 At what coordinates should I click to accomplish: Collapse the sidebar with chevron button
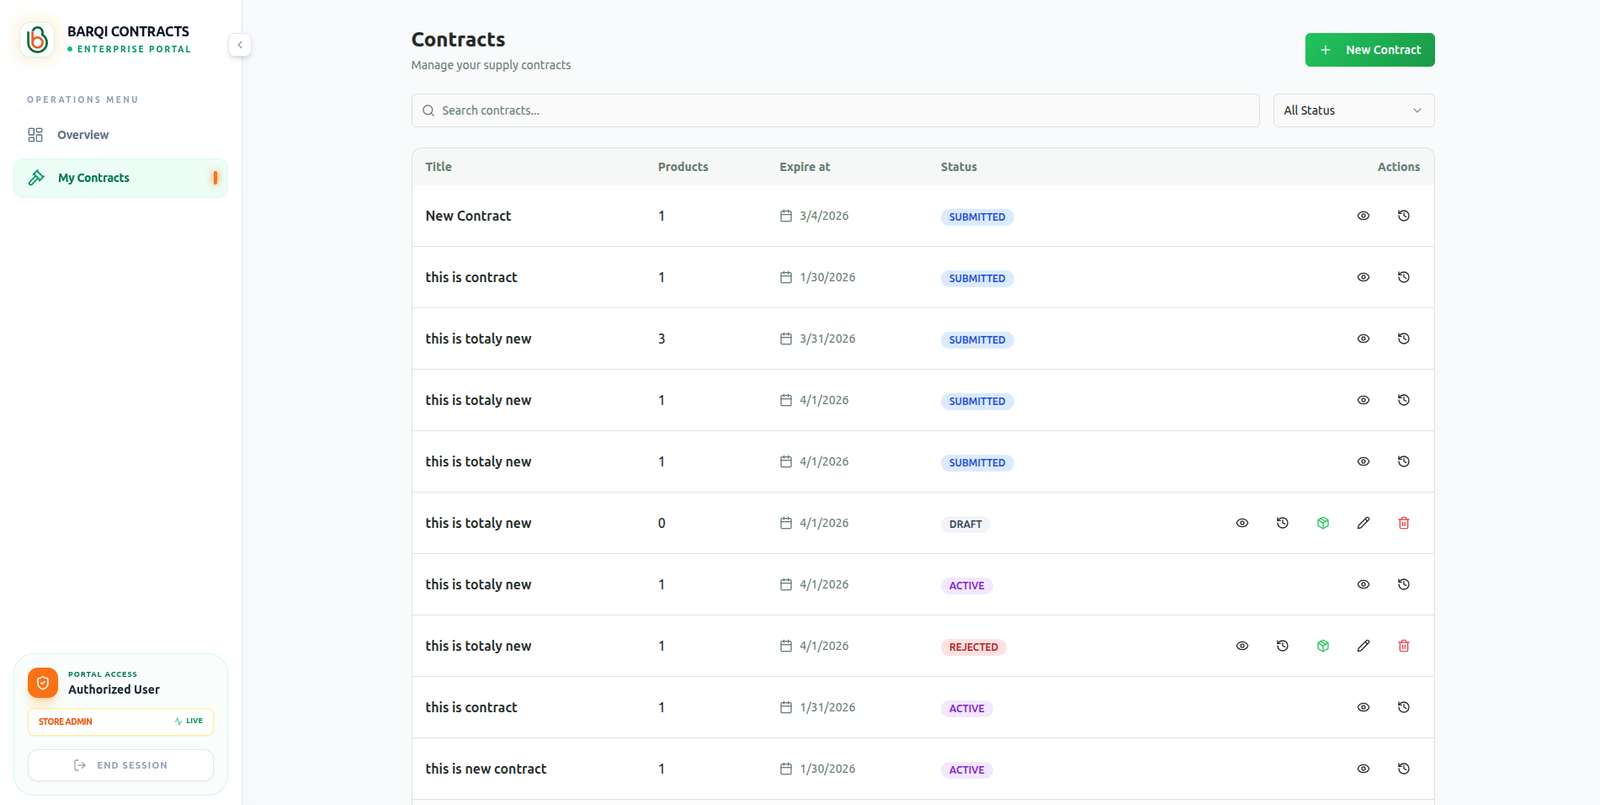pos(240,45)
